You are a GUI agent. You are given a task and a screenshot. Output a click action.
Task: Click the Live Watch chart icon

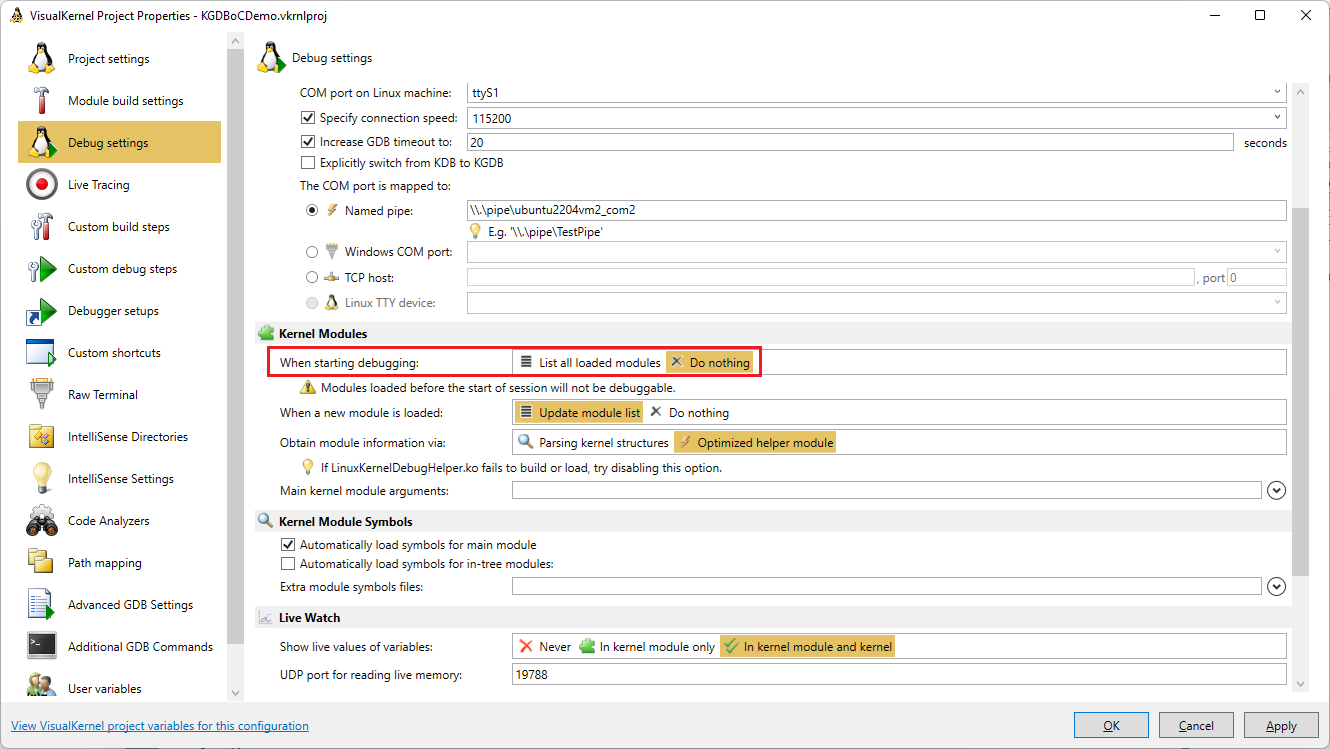click(x=266, y=618)
